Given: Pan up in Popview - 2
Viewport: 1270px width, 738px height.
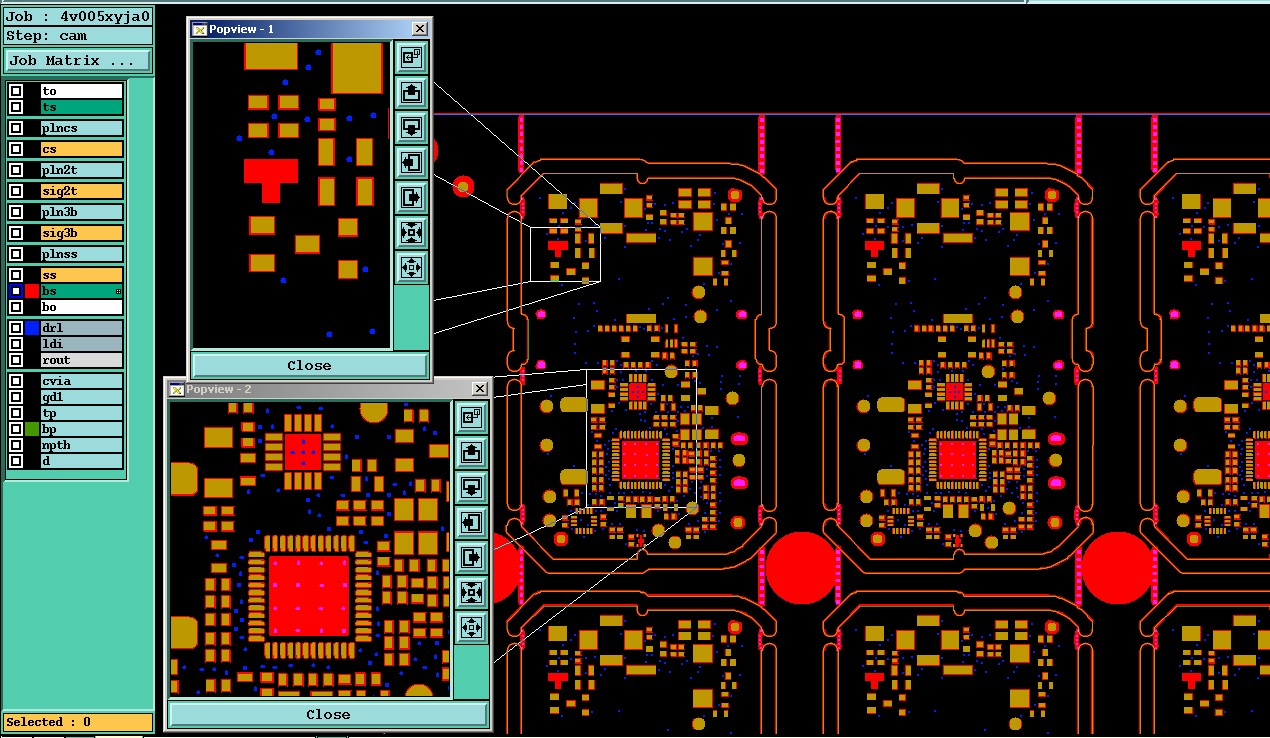Looking at the screenshot, I should [471, 452].
